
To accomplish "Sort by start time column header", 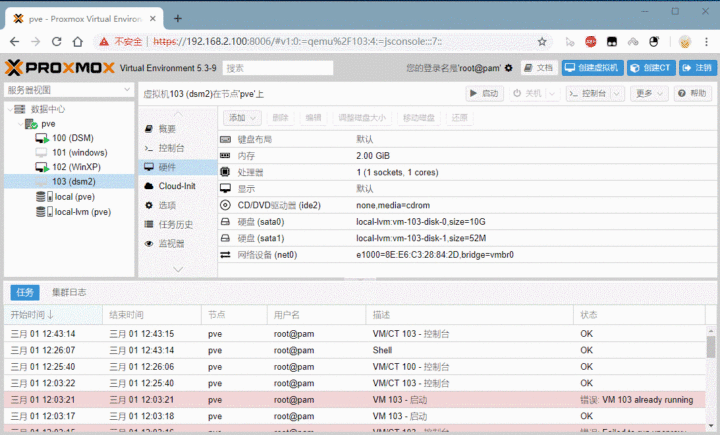I will click(x=53, y=315).
